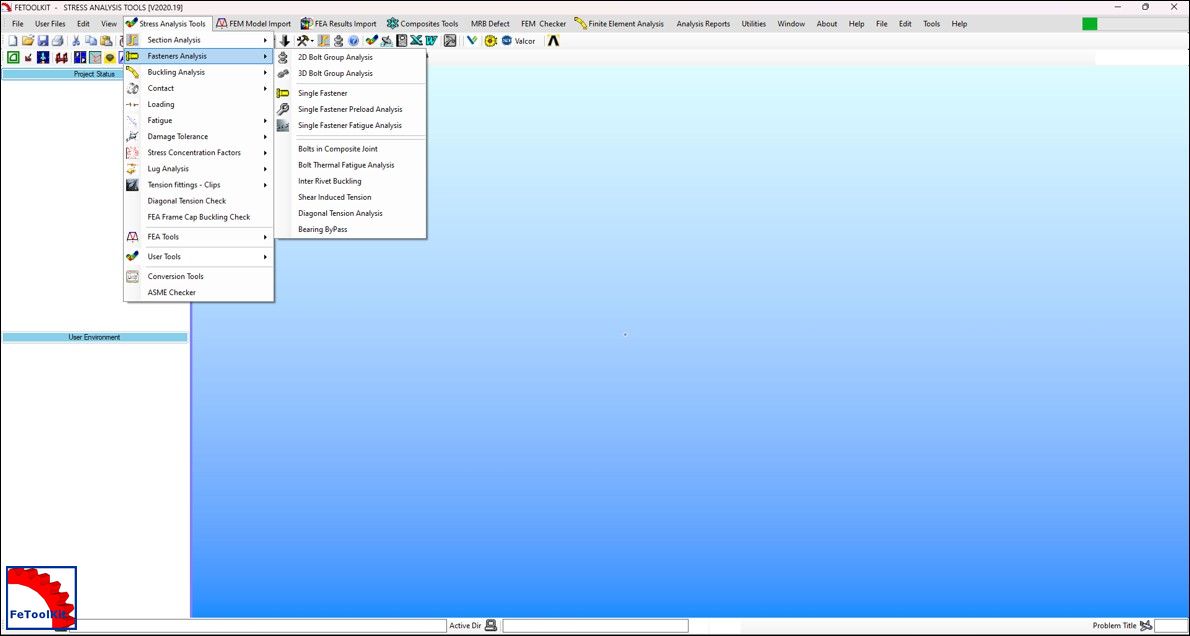Click the notebook toolbar icon
The height and width of the screenshot is (636, 1190).
tap(402, 41)
